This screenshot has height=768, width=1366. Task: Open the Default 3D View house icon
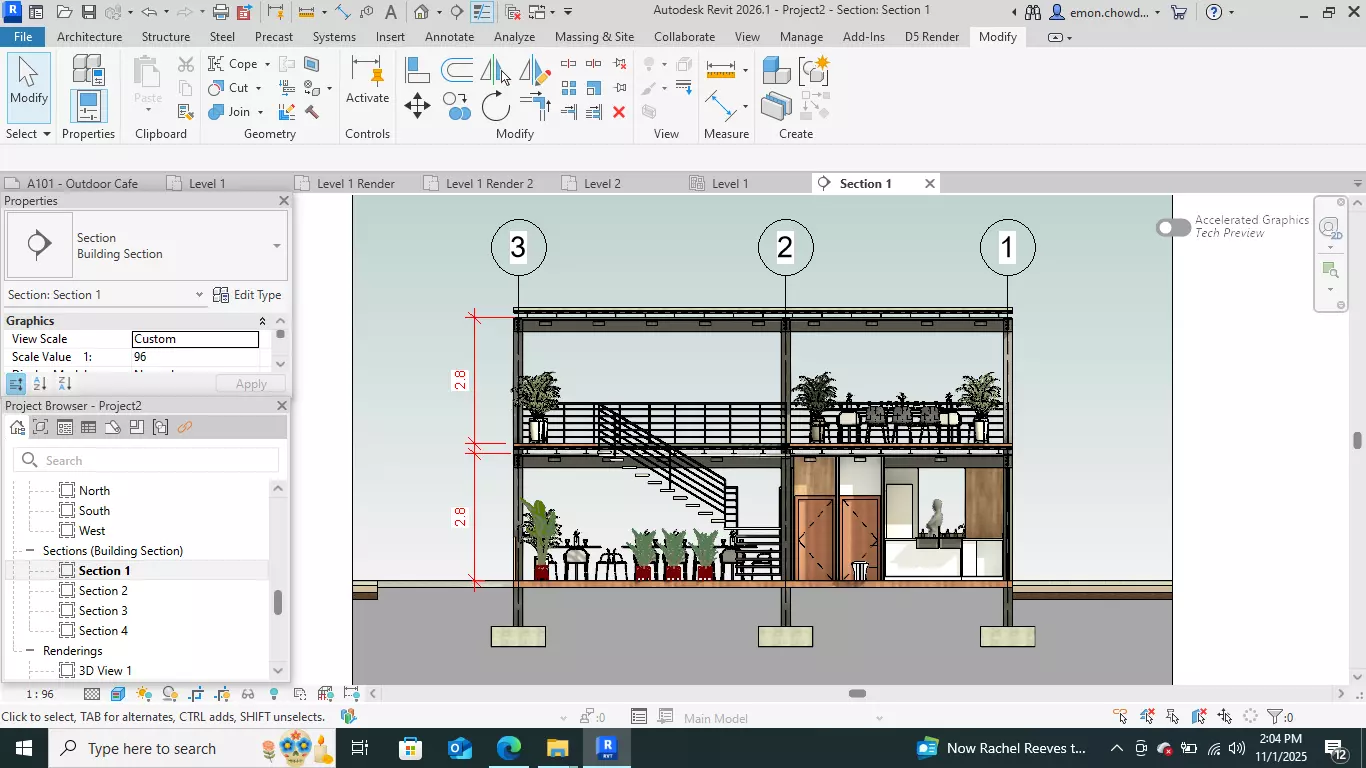point(422,12)
